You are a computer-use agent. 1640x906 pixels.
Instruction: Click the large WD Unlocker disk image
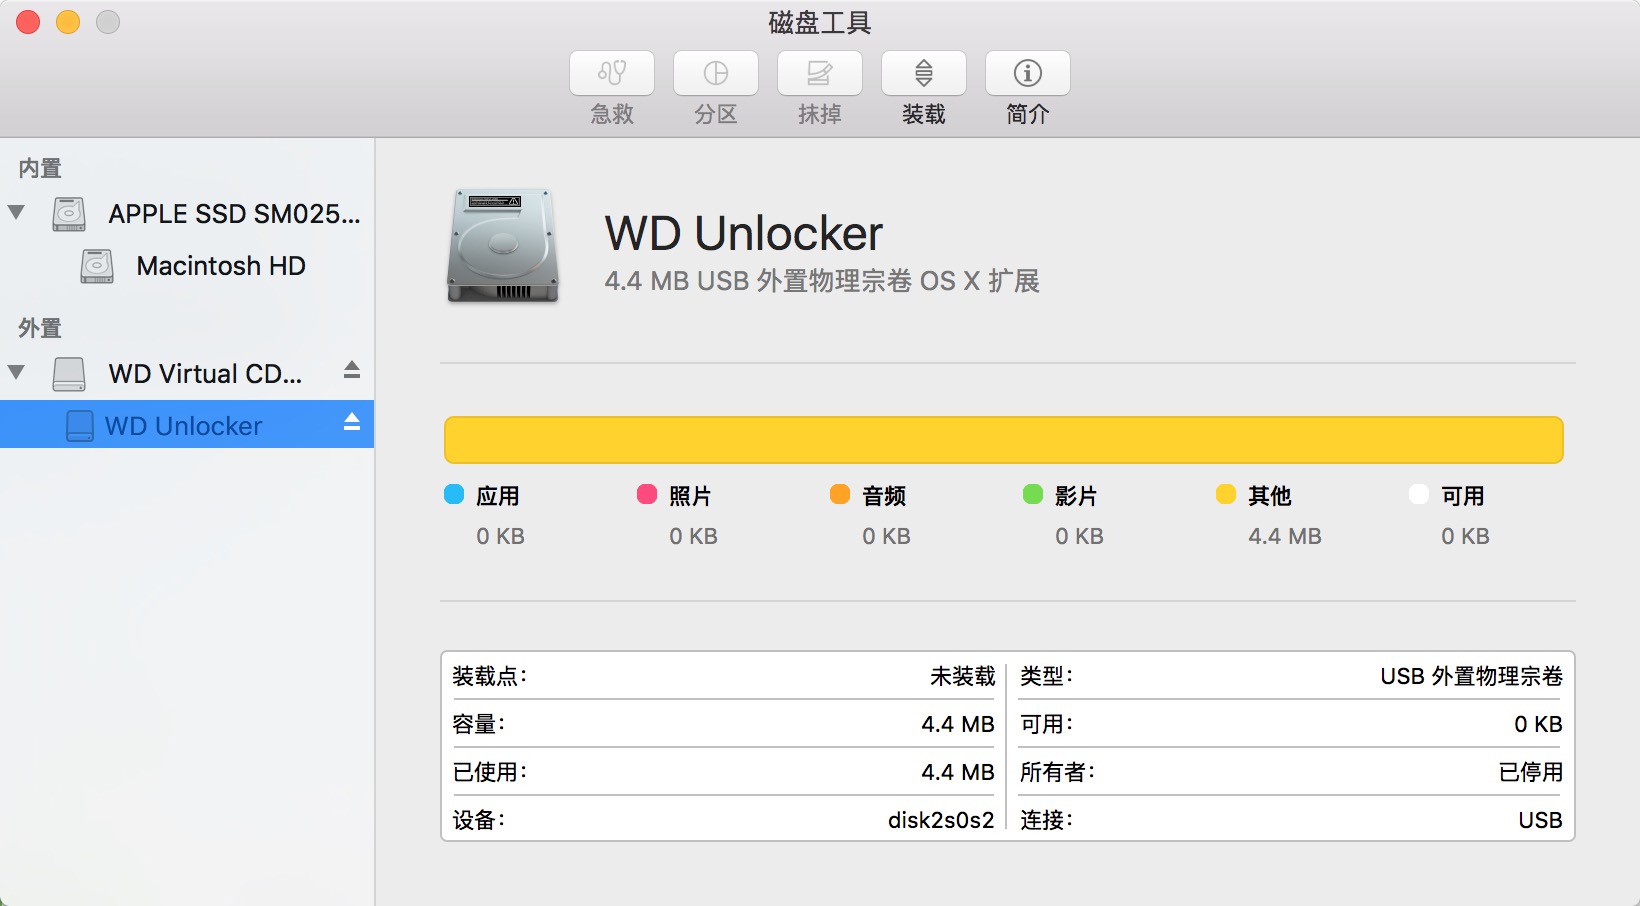coord(502,246)
